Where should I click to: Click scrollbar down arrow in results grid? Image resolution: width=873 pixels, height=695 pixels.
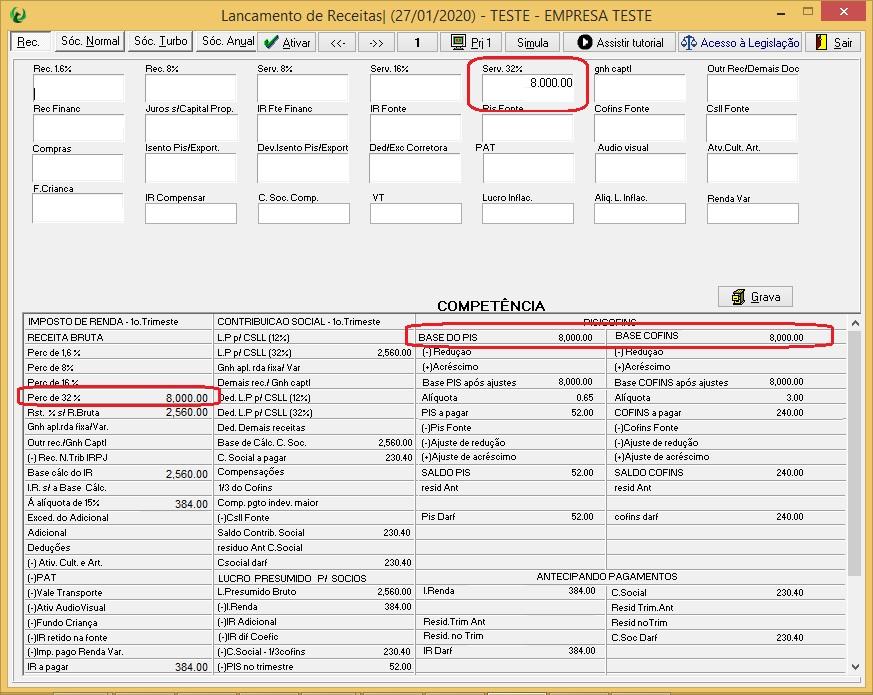tap(854, 666)
